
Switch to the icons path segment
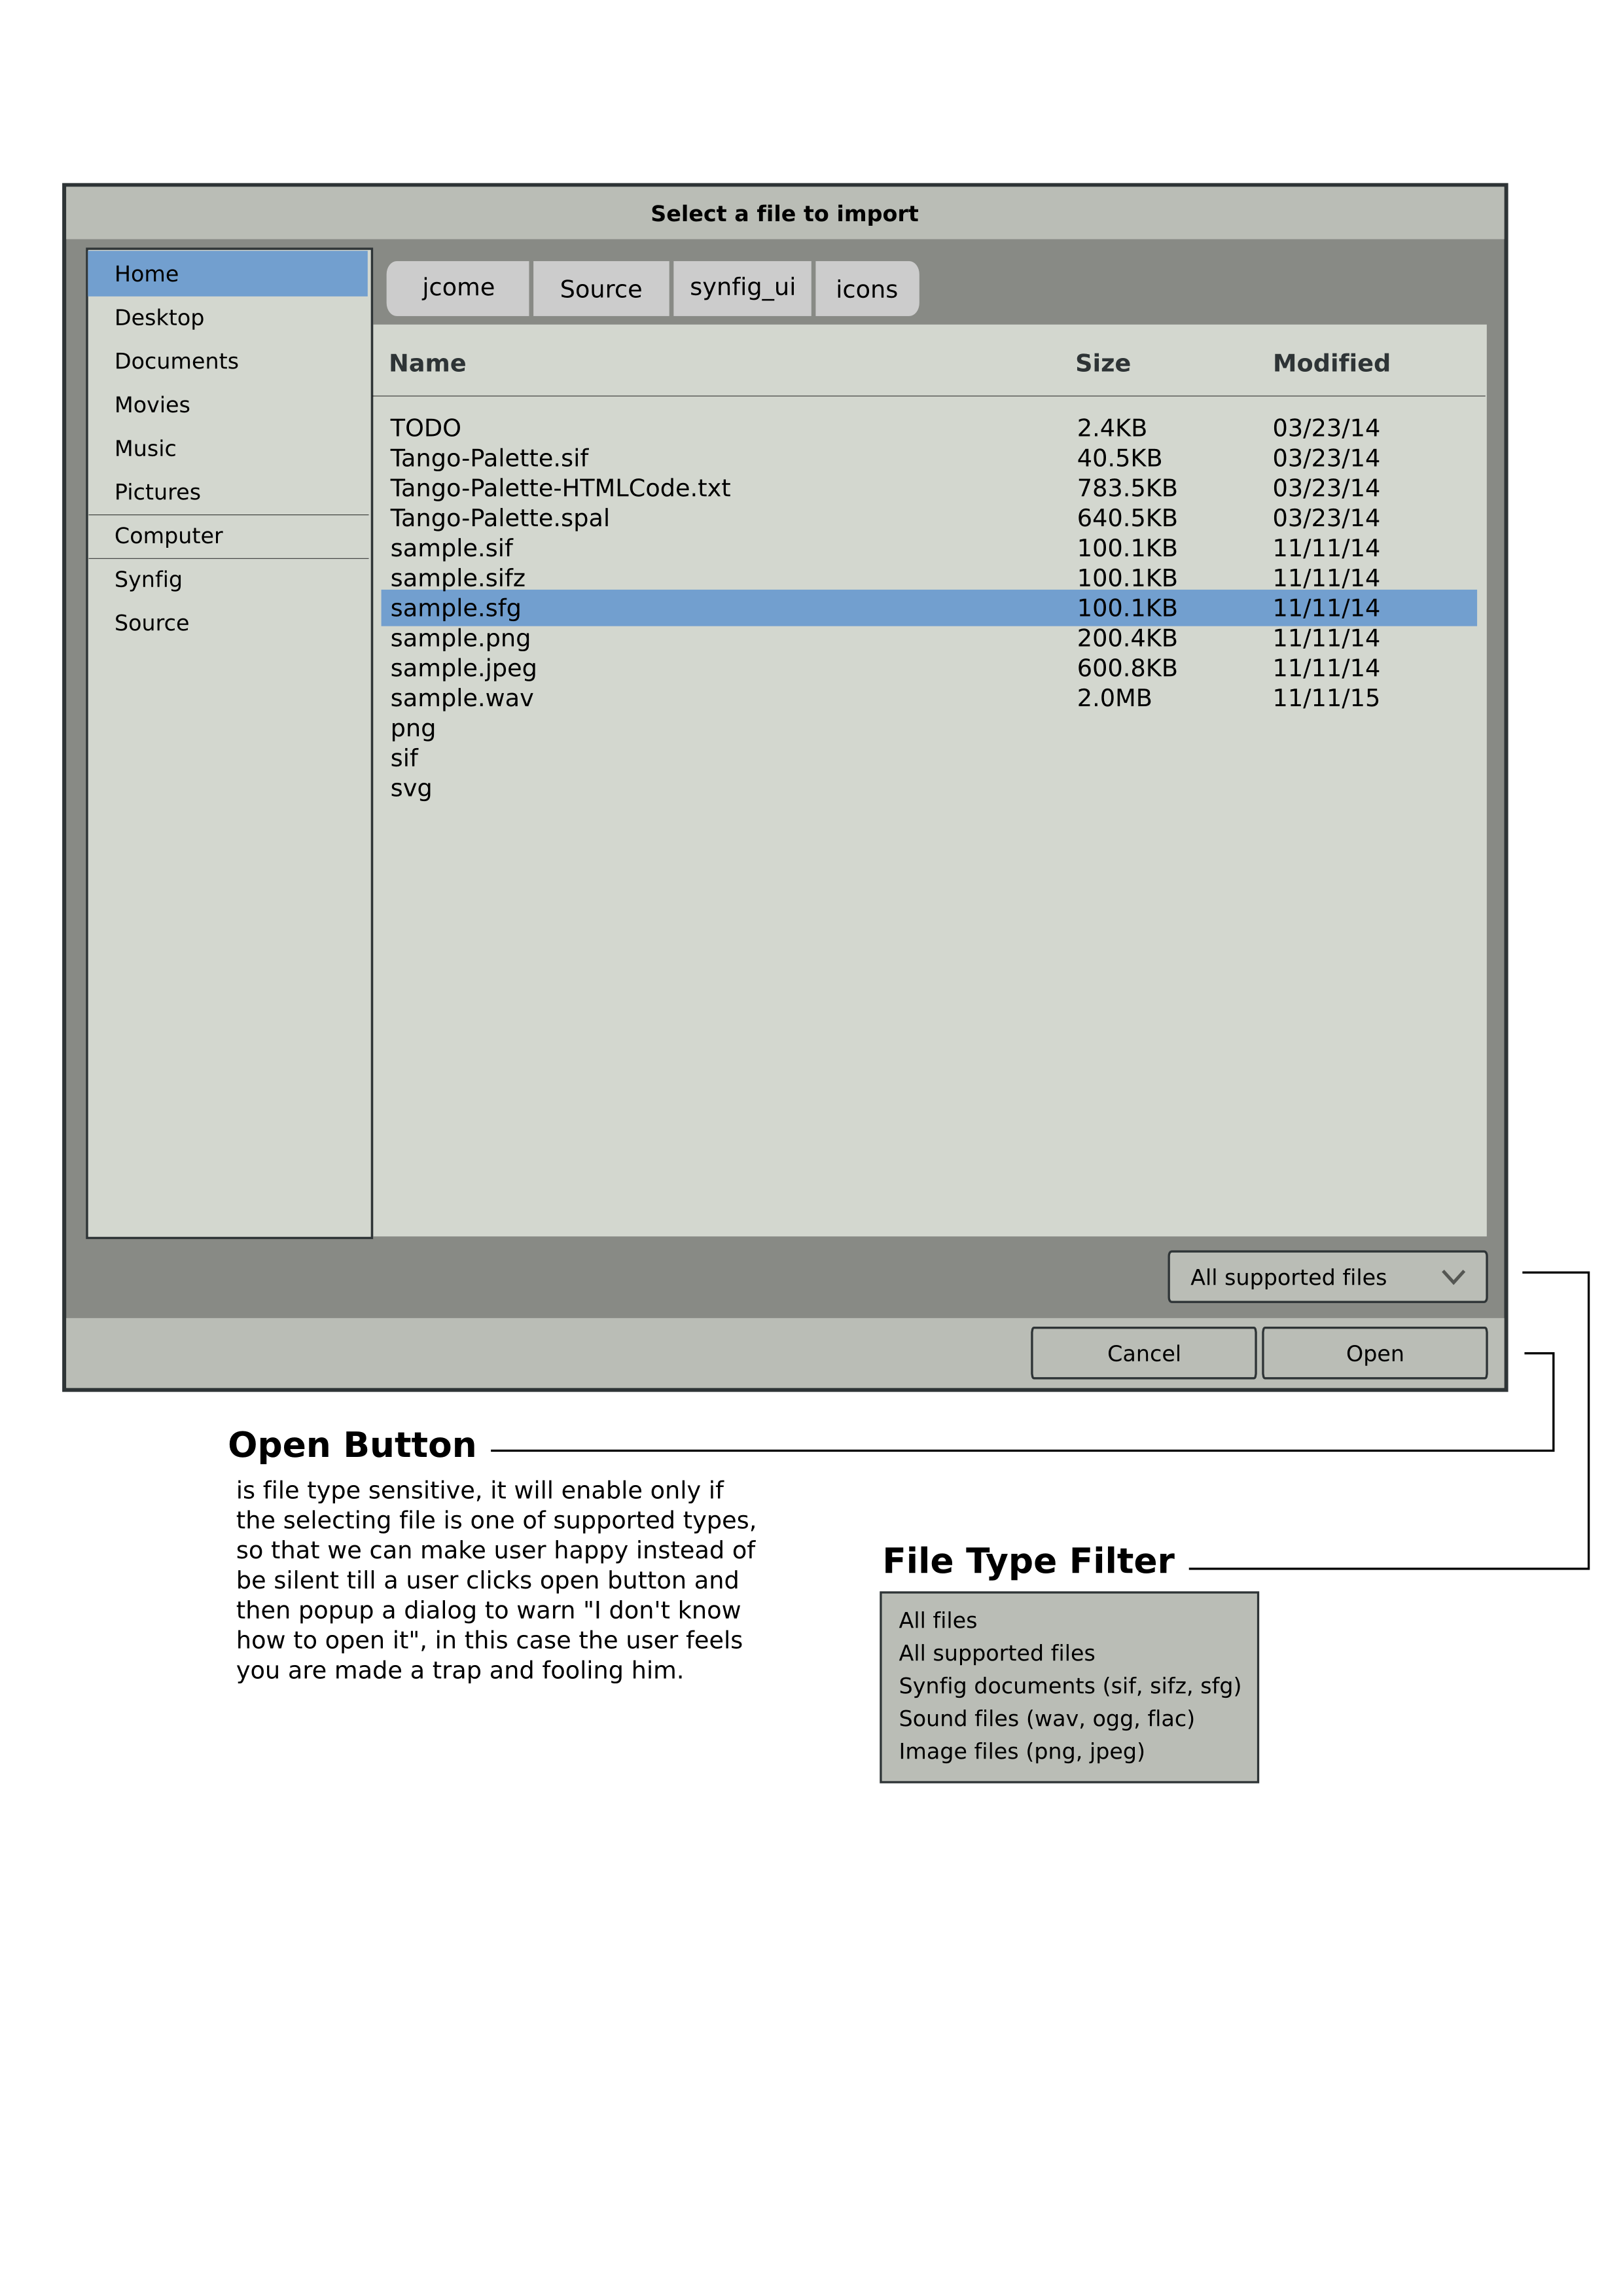(x=866, y=289)
